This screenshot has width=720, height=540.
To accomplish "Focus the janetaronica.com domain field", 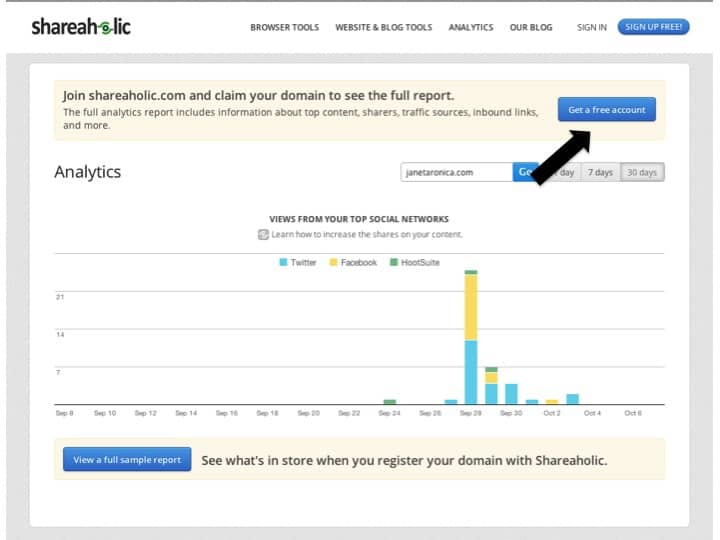I will pos(456,172).
